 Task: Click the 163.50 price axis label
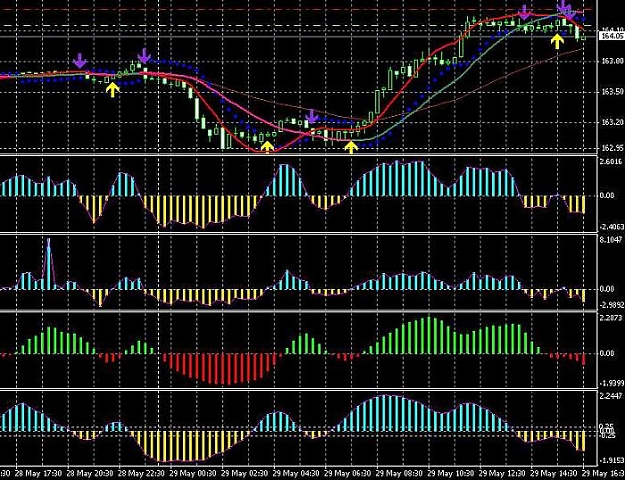[612, 92]
